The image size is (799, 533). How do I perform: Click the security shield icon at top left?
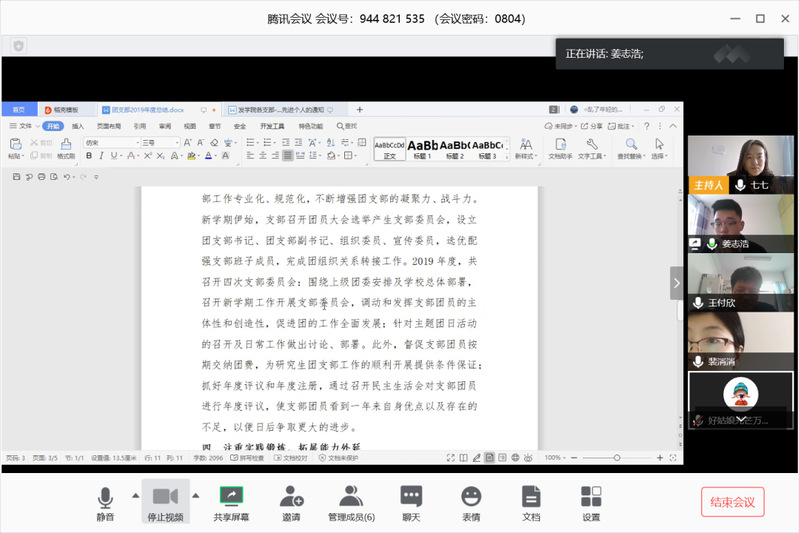[19, 45]
